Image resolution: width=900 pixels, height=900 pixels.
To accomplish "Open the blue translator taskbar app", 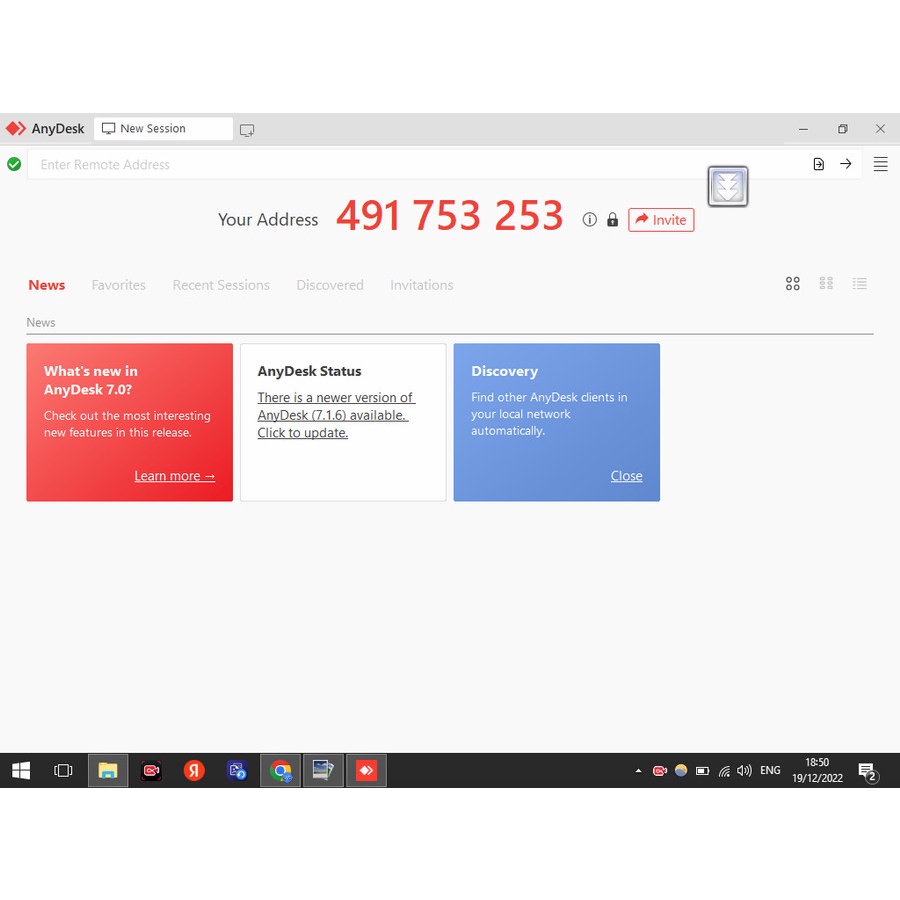I will pos(237,770).
